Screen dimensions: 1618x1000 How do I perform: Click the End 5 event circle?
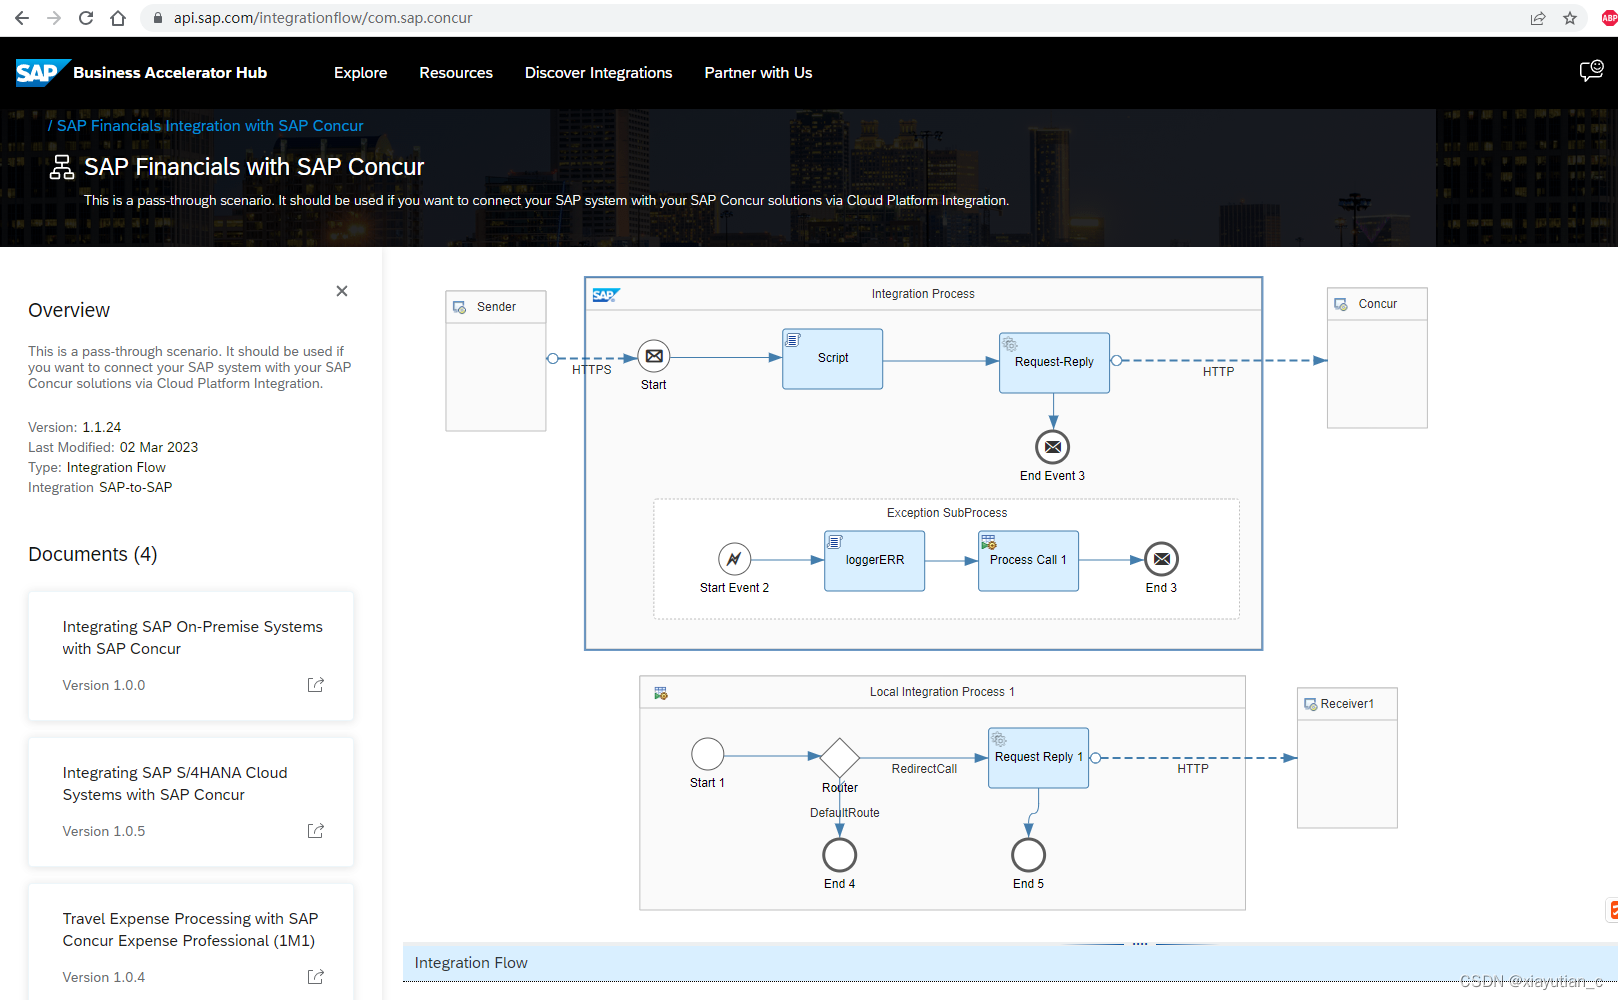tap(1029, 855)
